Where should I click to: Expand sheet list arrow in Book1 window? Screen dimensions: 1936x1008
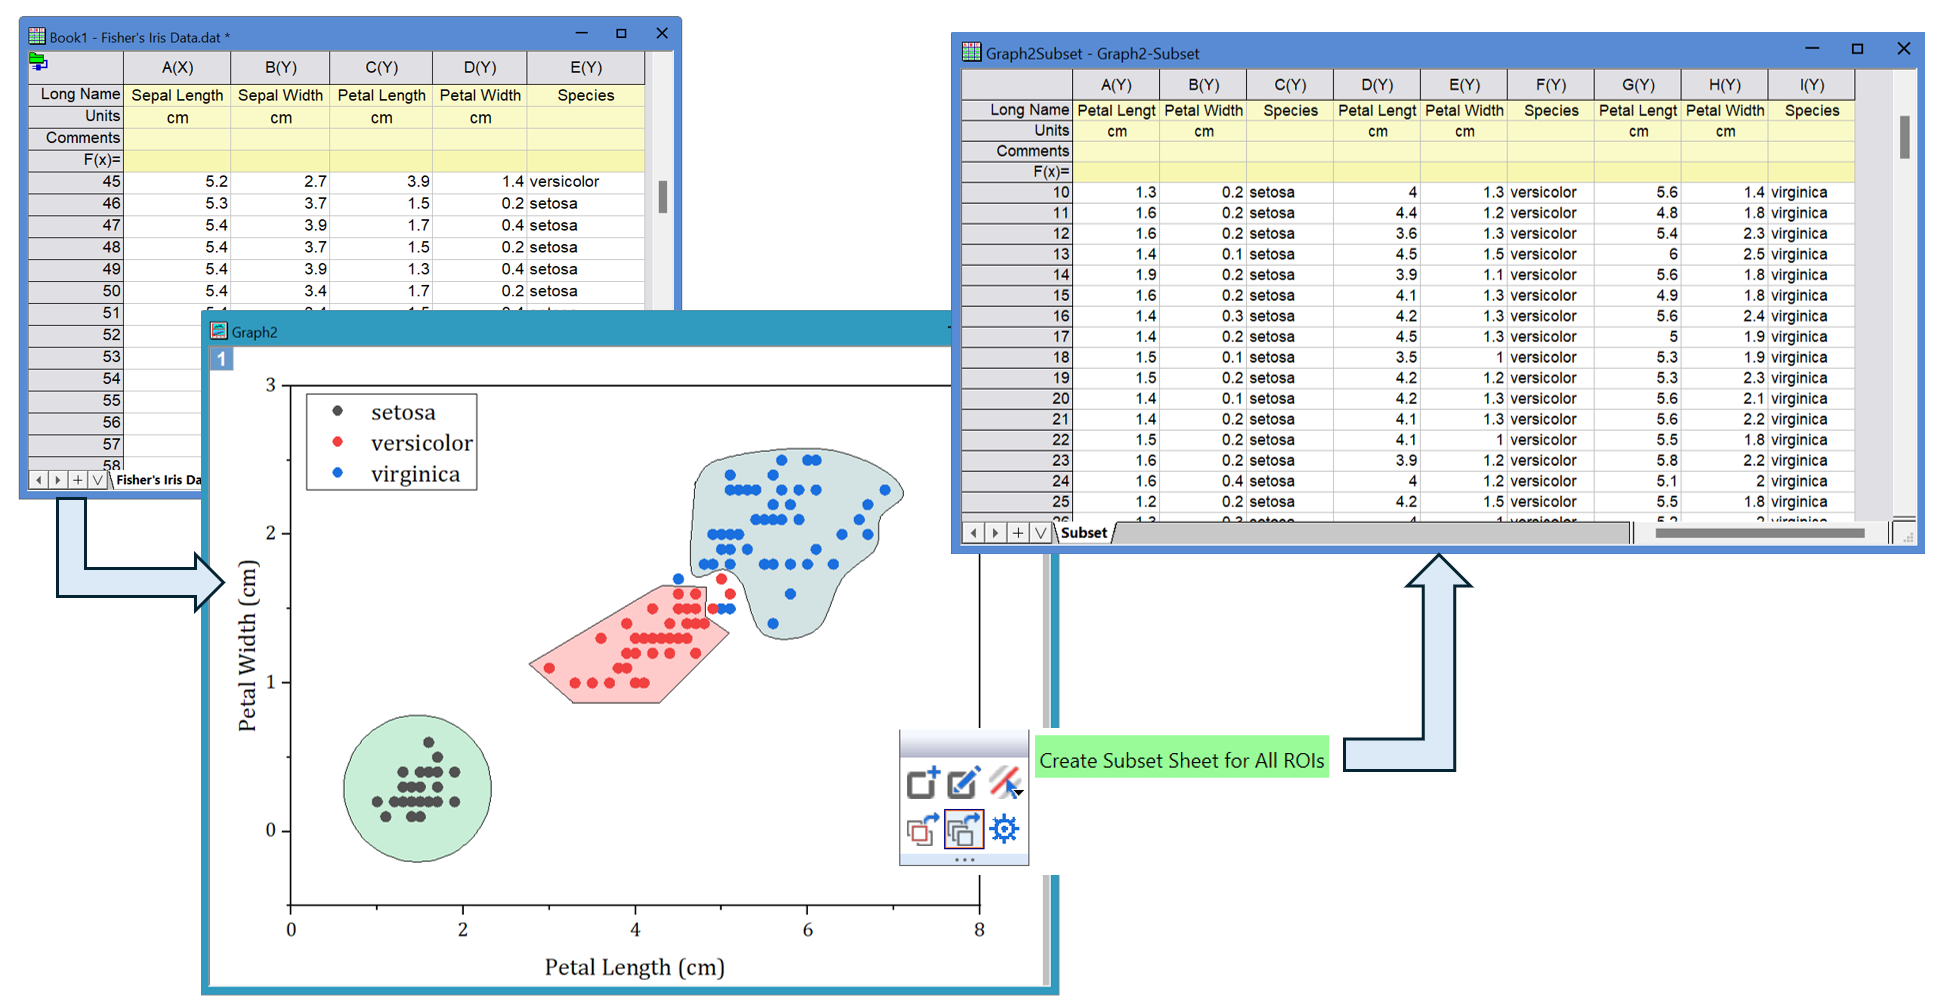point(97,480)
